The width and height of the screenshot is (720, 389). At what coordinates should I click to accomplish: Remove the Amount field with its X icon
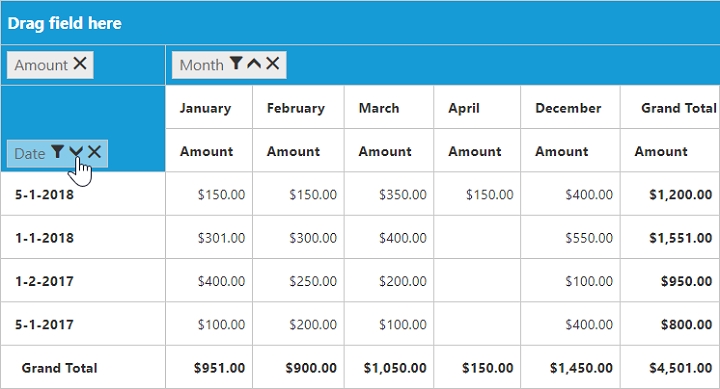point(80,63)
